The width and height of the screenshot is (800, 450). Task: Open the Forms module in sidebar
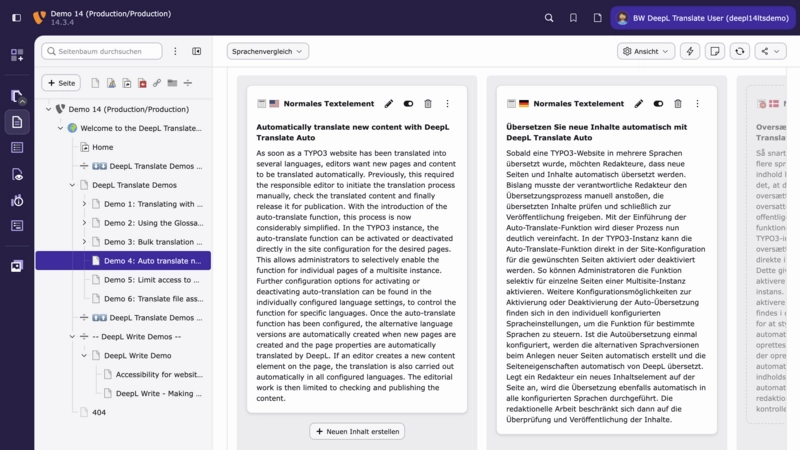tap(17, 226)
